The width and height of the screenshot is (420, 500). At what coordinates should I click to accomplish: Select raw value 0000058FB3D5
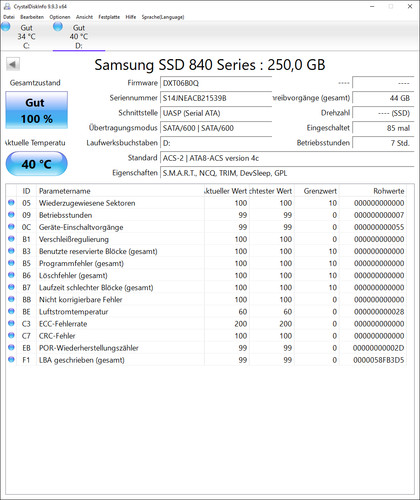tap(379, 360)
